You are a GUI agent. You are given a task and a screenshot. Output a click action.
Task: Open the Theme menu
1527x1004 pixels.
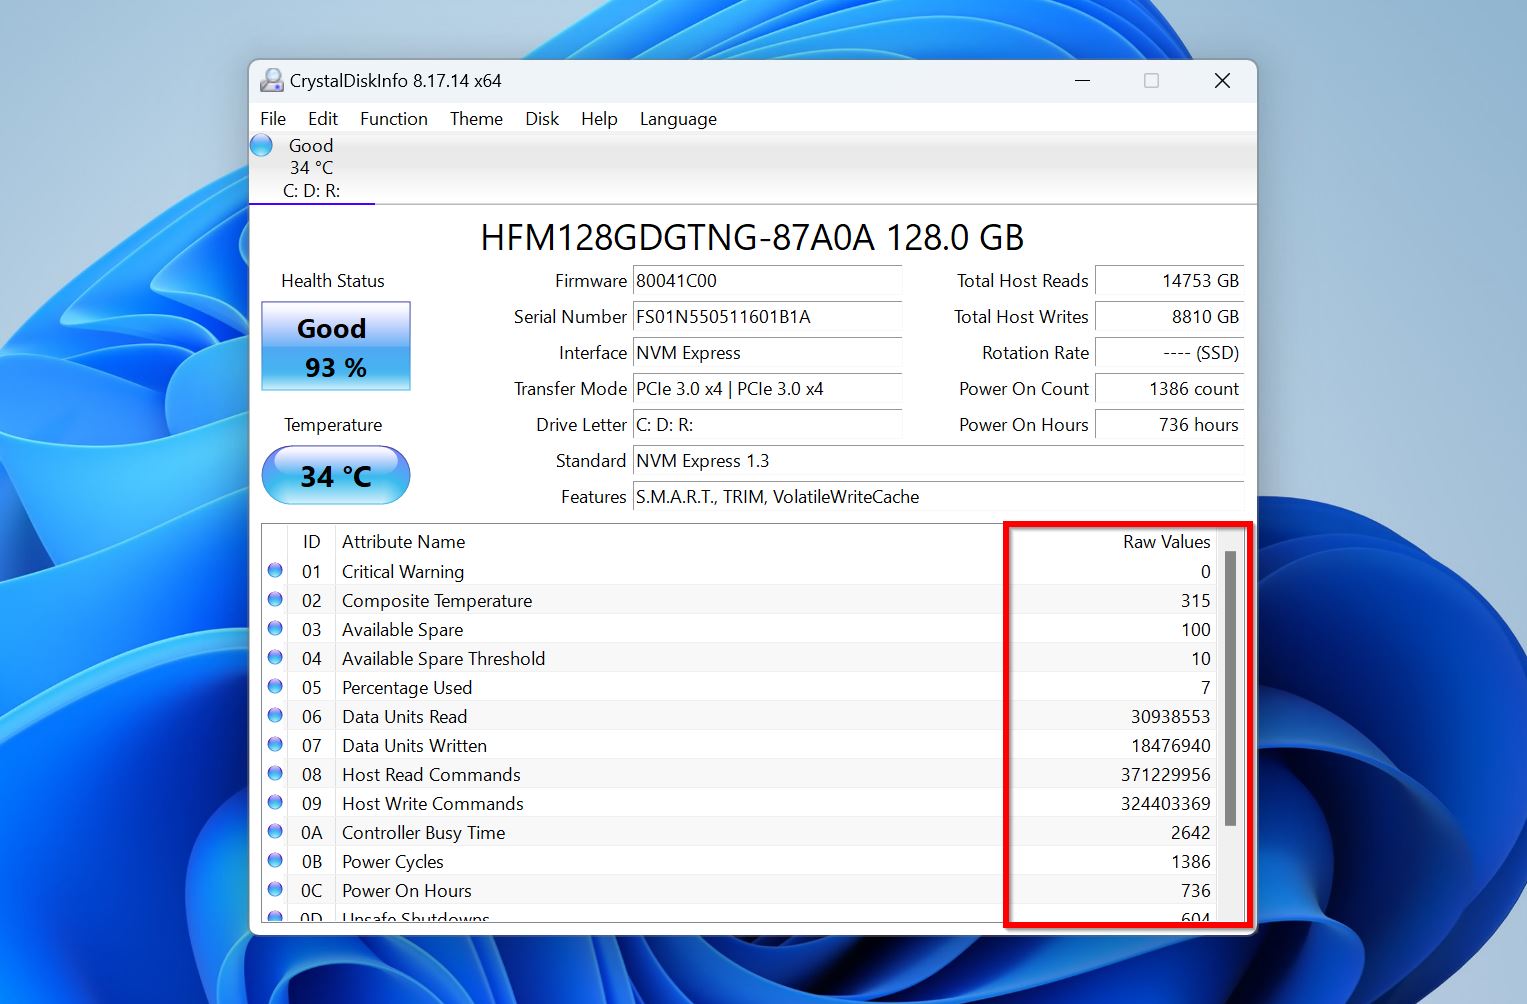click(x=476, y=119)
